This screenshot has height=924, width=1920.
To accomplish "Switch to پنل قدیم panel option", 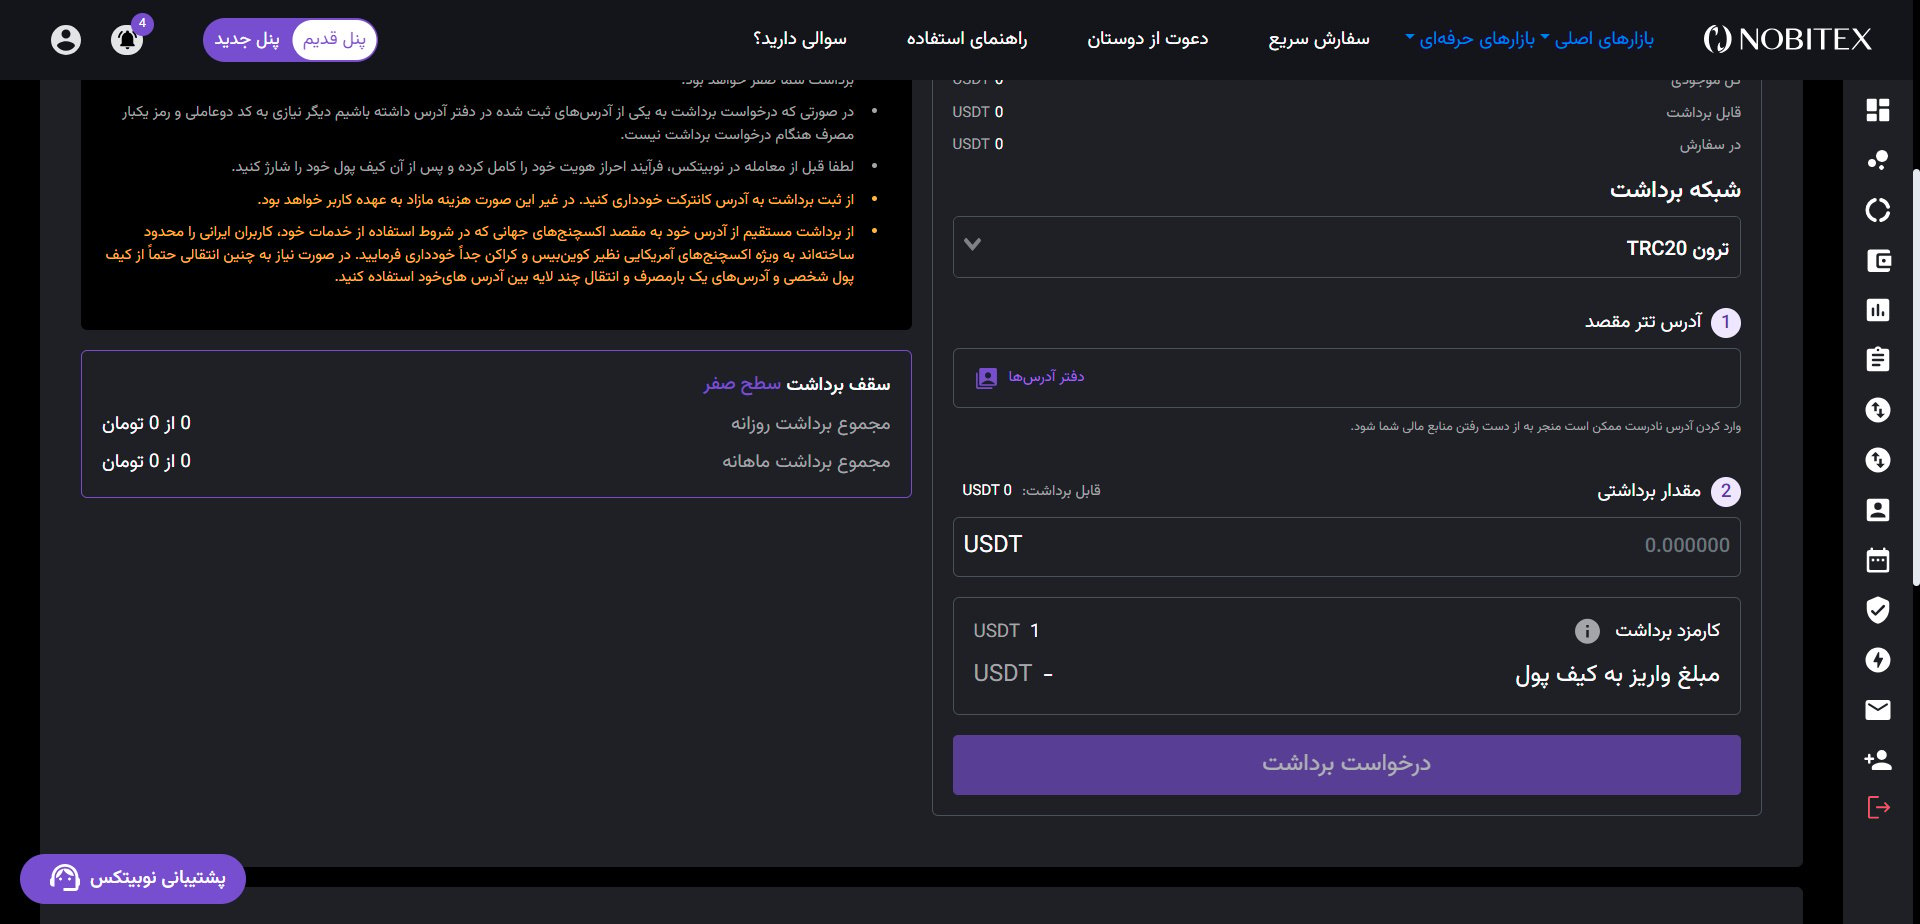I will click(334, 40).
